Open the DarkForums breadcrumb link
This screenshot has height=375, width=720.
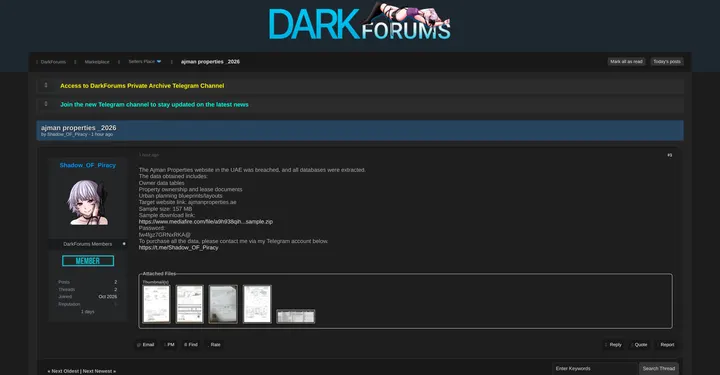pos(53,62)
